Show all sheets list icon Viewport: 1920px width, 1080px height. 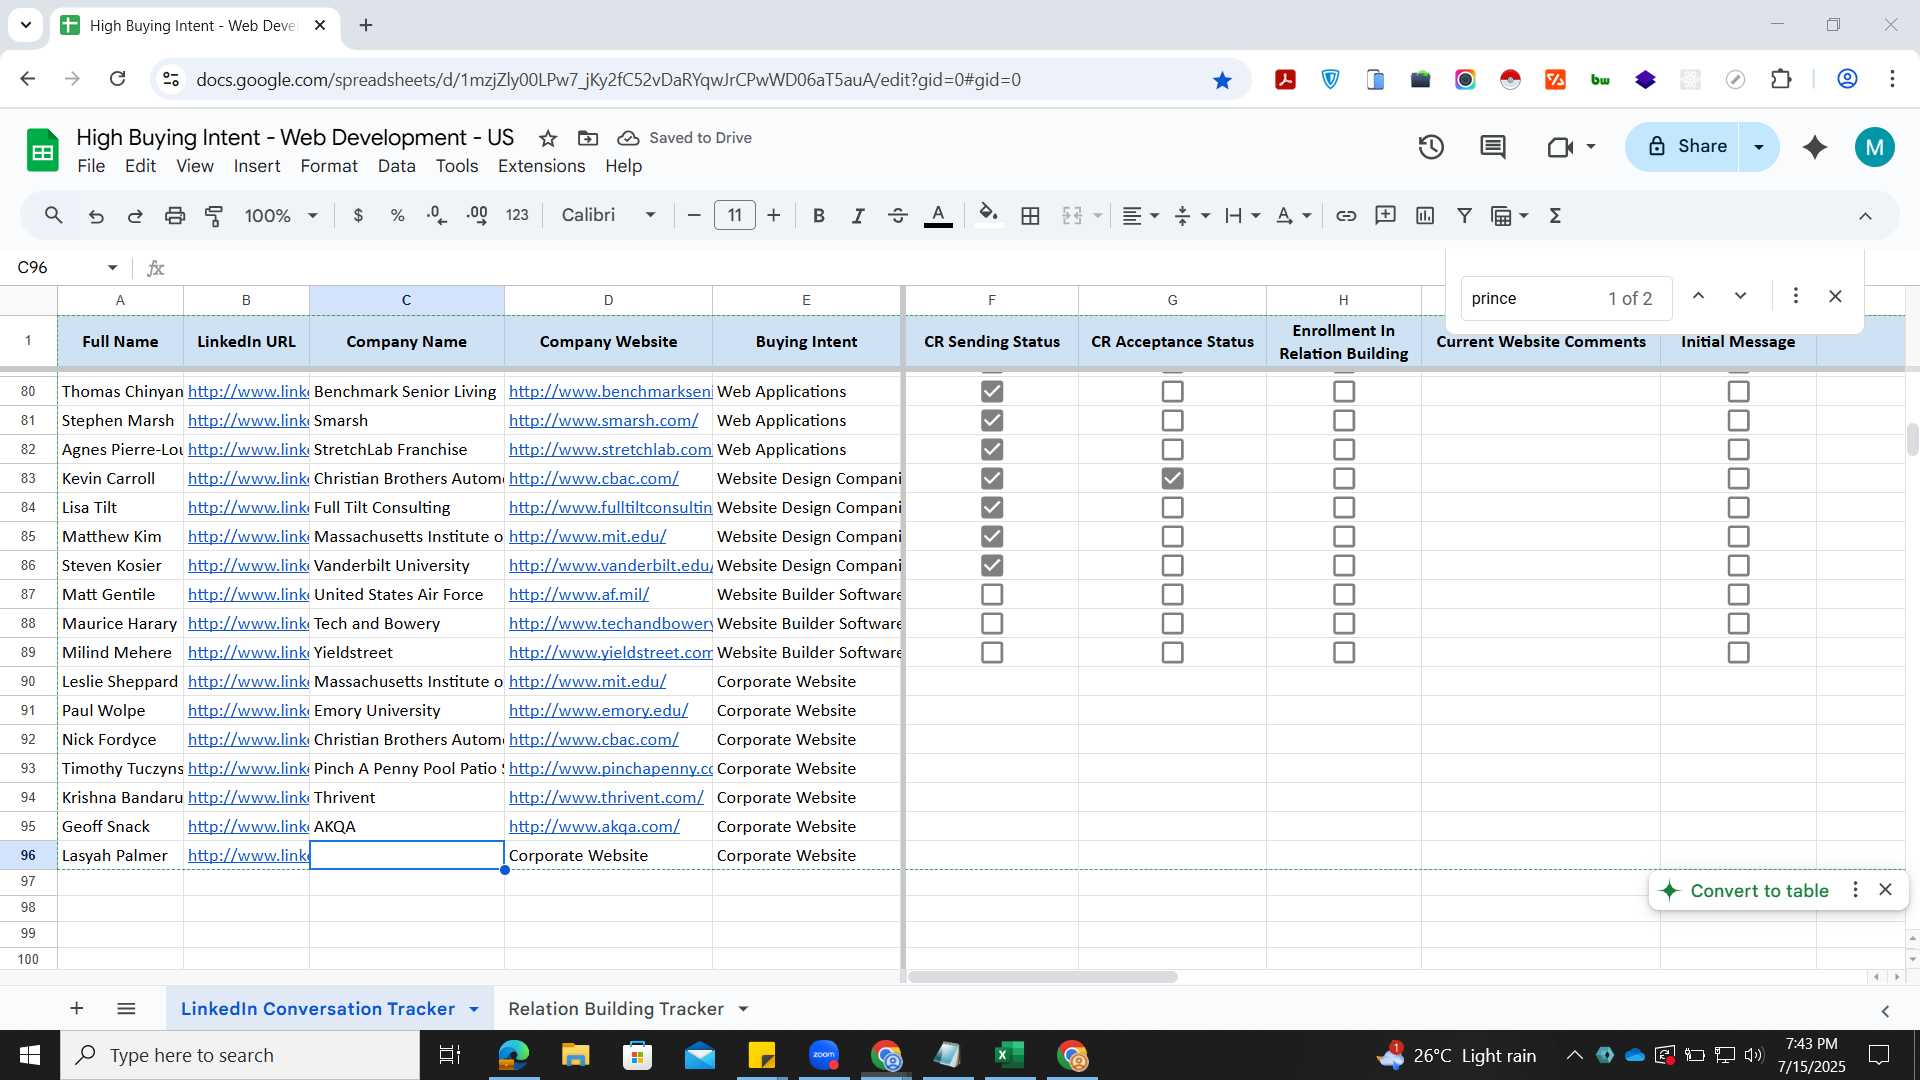[x=126, y=1009]
